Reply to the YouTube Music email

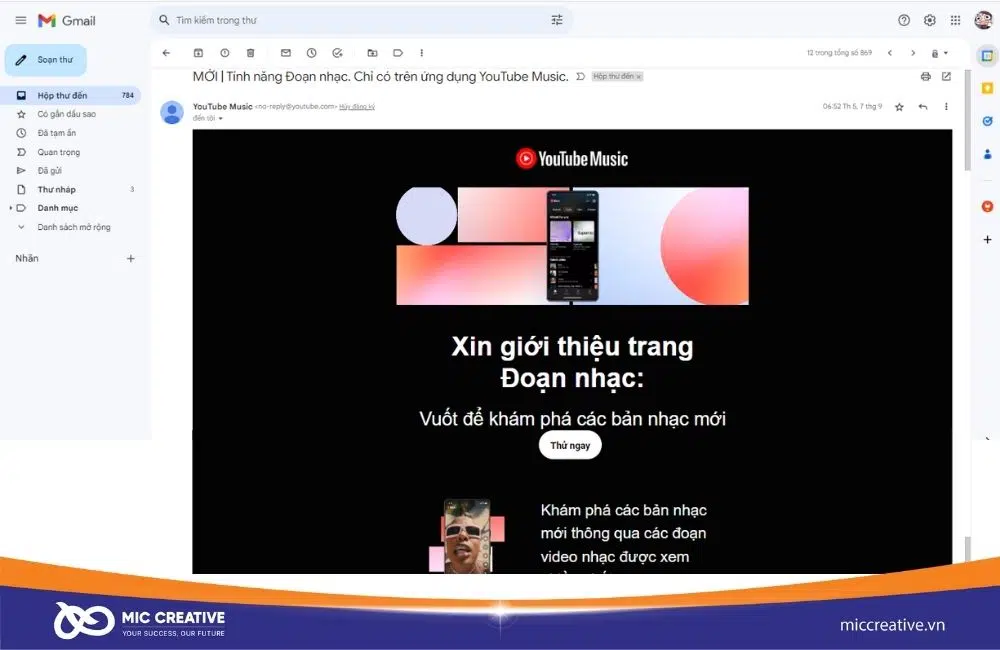point(923,107)
